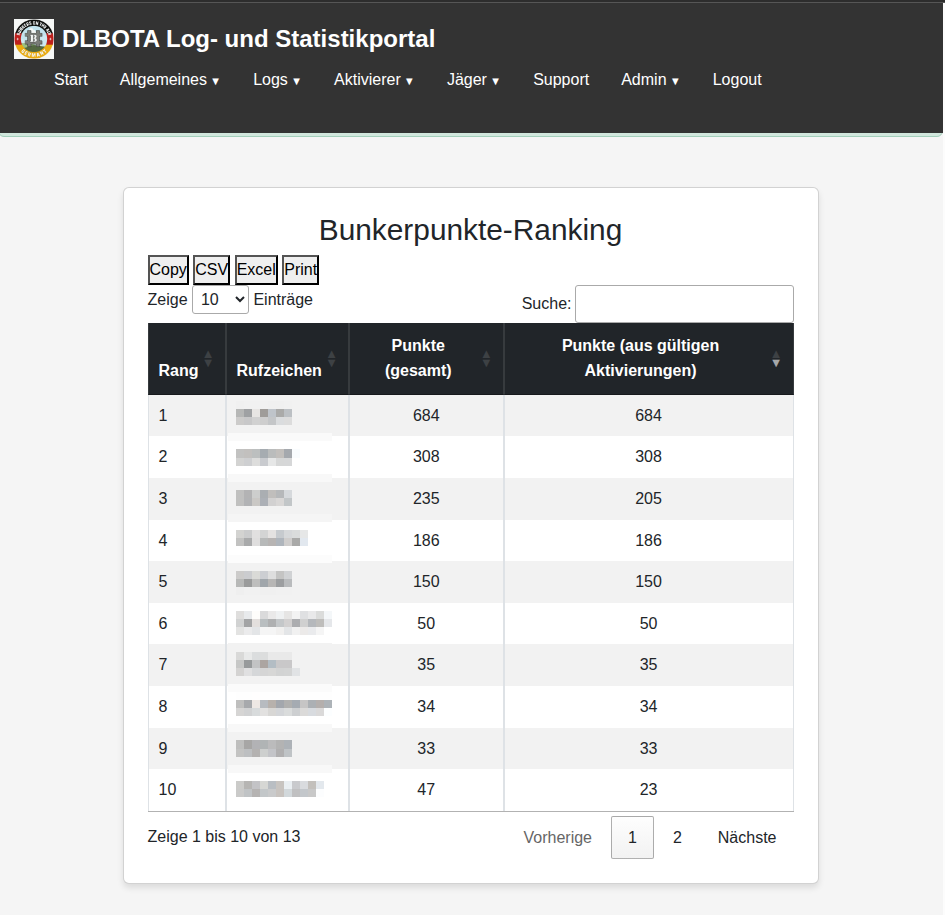Export the ranking as CSV

tap(211, 269)
